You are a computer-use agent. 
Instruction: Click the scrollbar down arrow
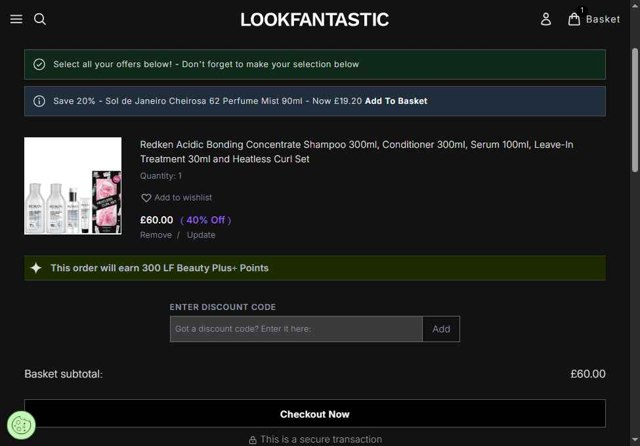click(635, 440)
